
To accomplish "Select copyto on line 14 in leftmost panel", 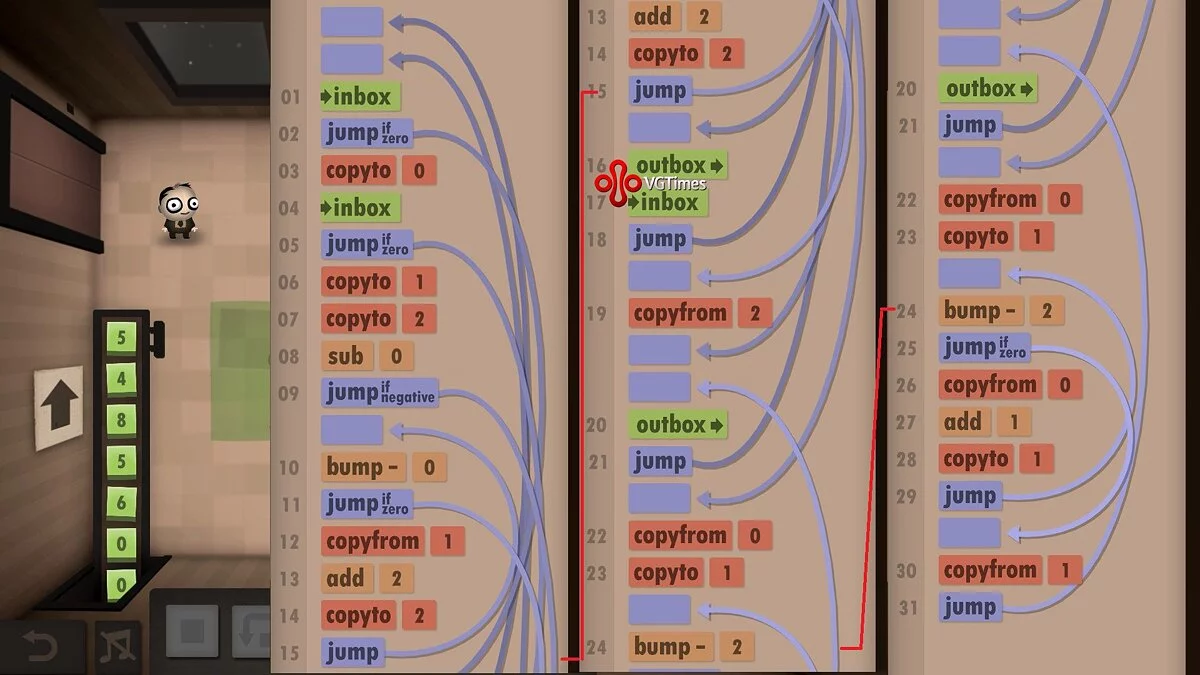I will pyautogui.click(x=358, y=616).
